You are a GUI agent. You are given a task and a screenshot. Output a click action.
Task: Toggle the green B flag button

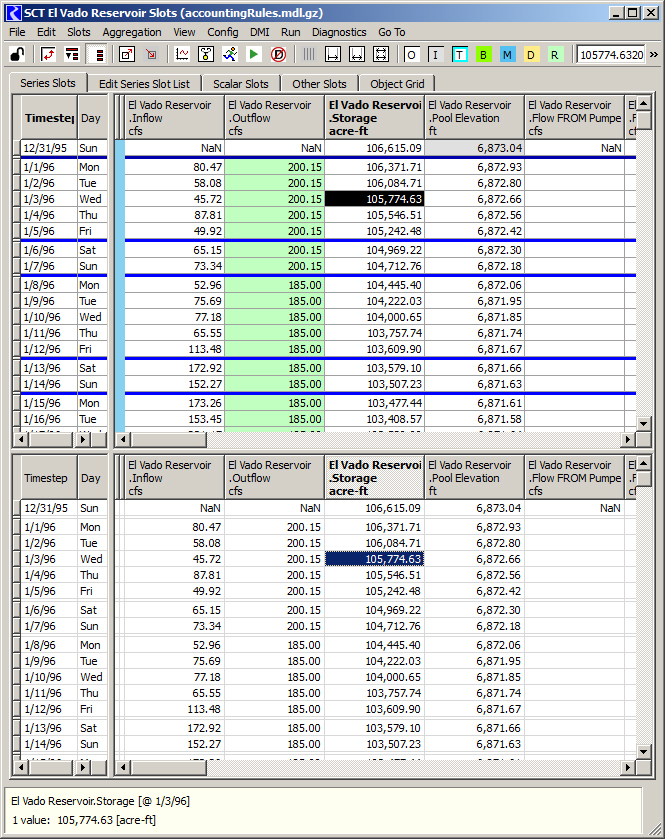pos(484,55)
